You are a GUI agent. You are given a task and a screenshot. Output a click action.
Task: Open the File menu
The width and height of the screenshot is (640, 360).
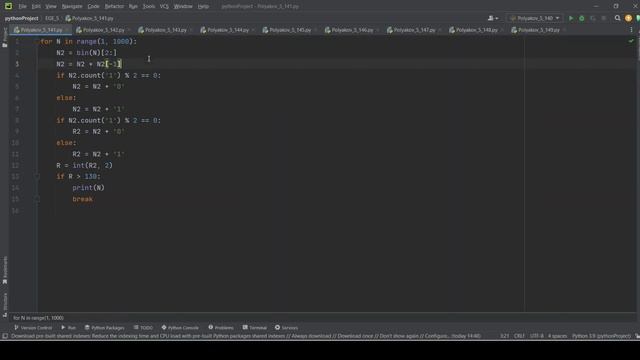pos(22,7)
